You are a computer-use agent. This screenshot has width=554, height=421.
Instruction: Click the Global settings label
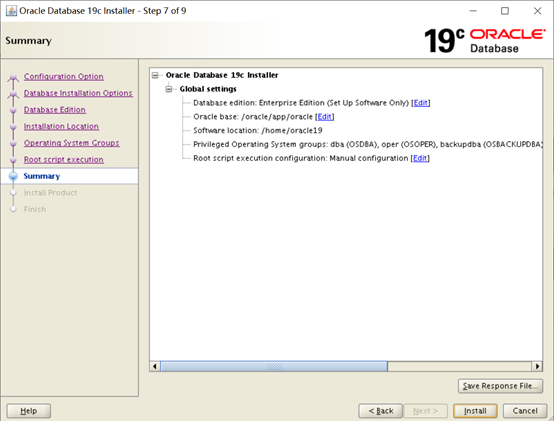click(x=208, y=89)
